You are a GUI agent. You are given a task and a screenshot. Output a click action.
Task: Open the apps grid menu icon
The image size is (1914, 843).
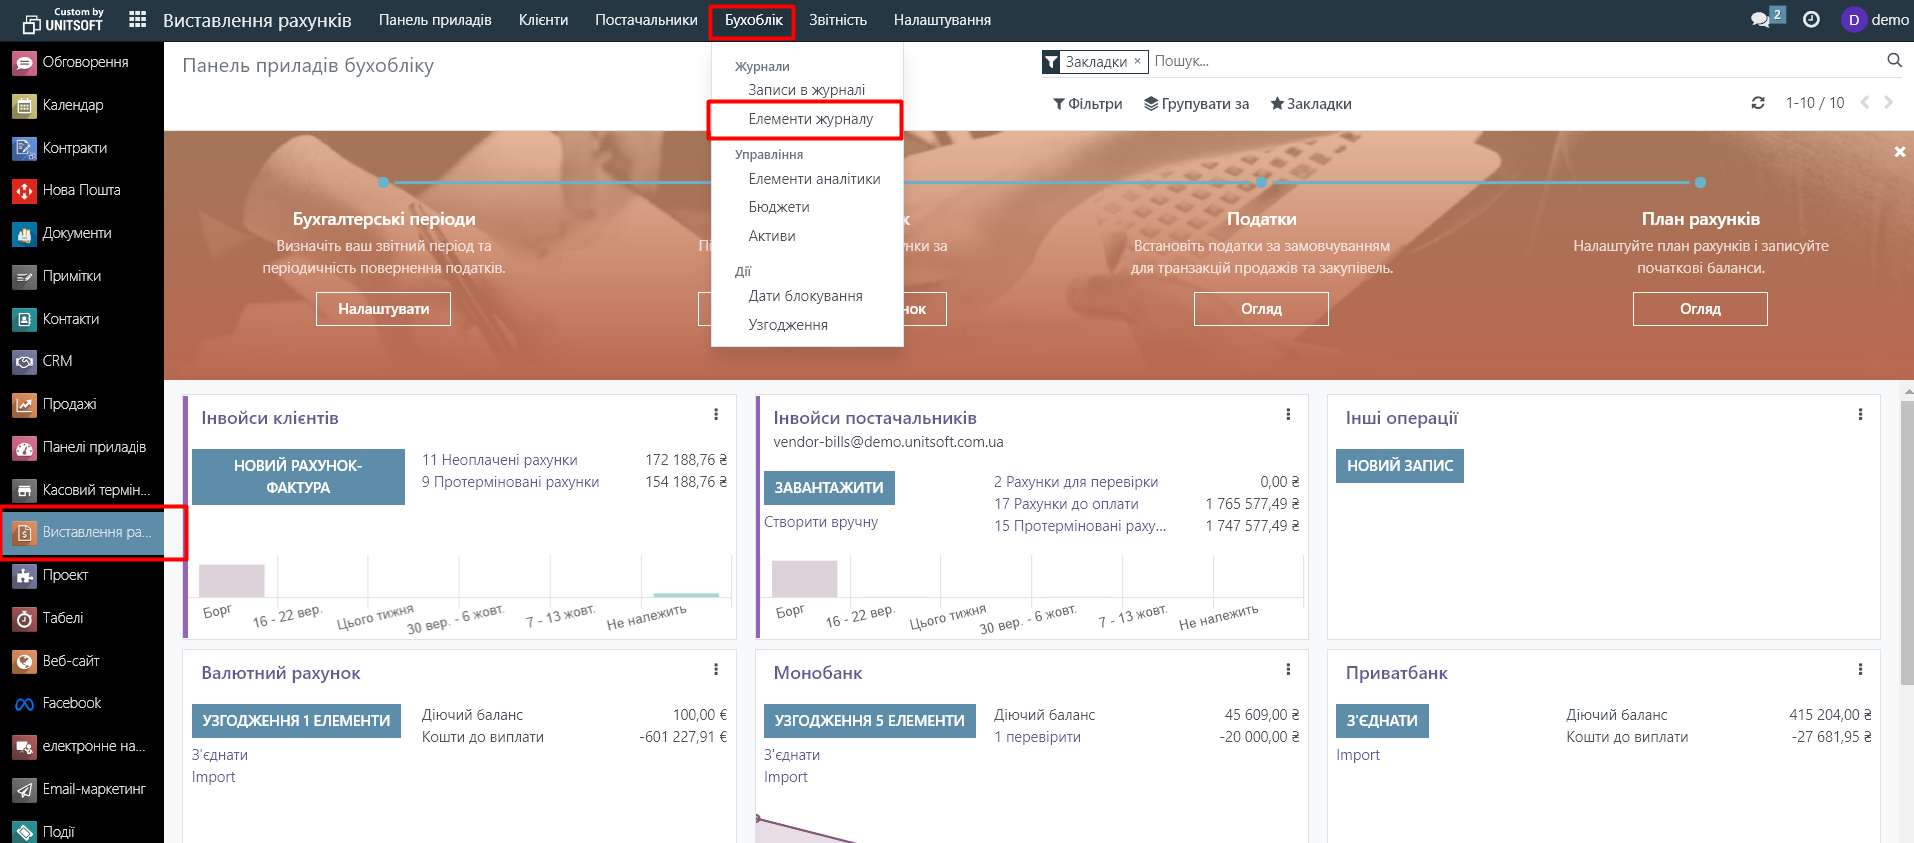138,20
